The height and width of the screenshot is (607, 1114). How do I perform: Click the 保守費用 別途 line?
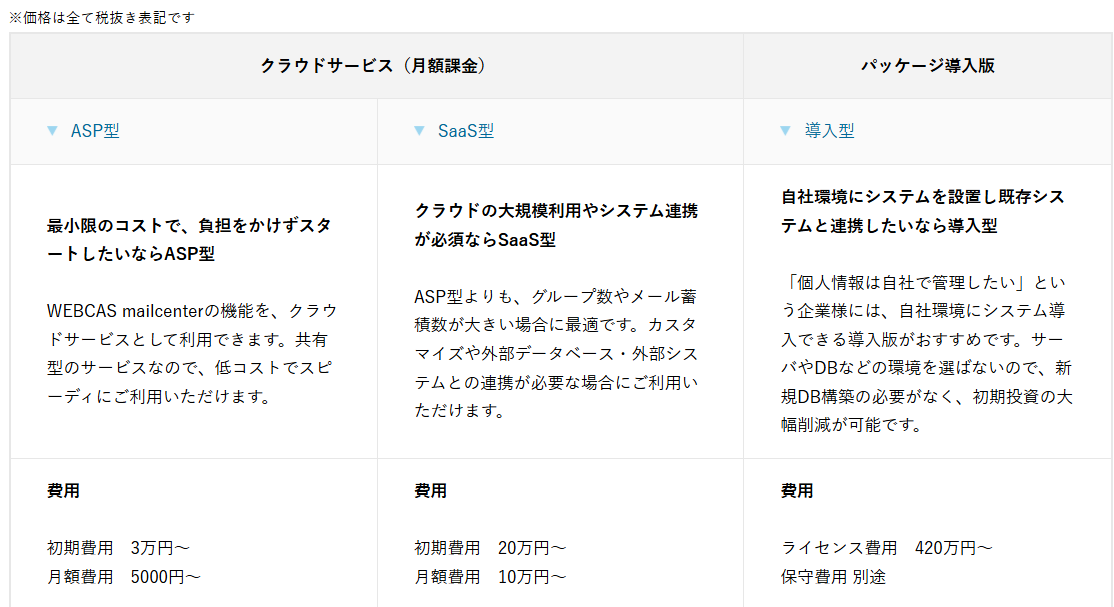pyautogui.click(x=833, y=577)
